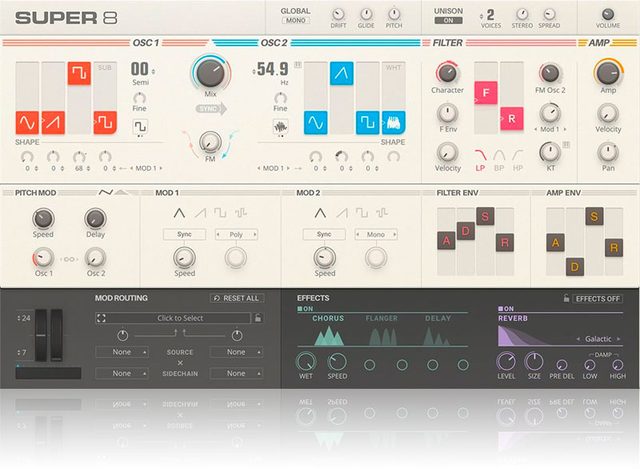Select OSC 1 raised square wave tile
Image resolution: width=640 pixels, height=469 pixels.
pyautogui.click(x=79, y=73)
